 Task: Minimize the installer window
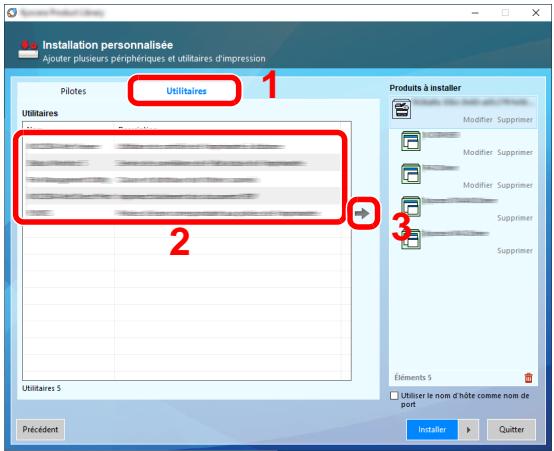coord(475,13)
